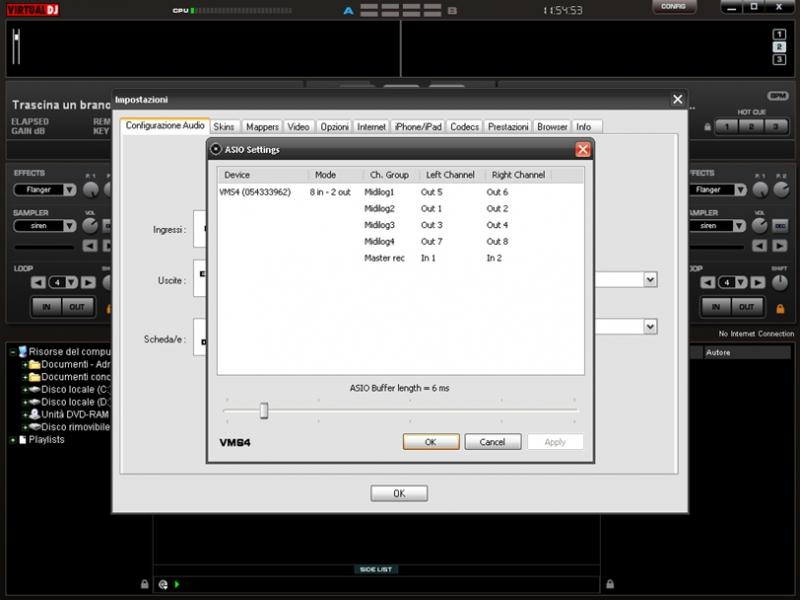Select layout button 3 at top right
This screenshot has width=800, height=600.
779,60
